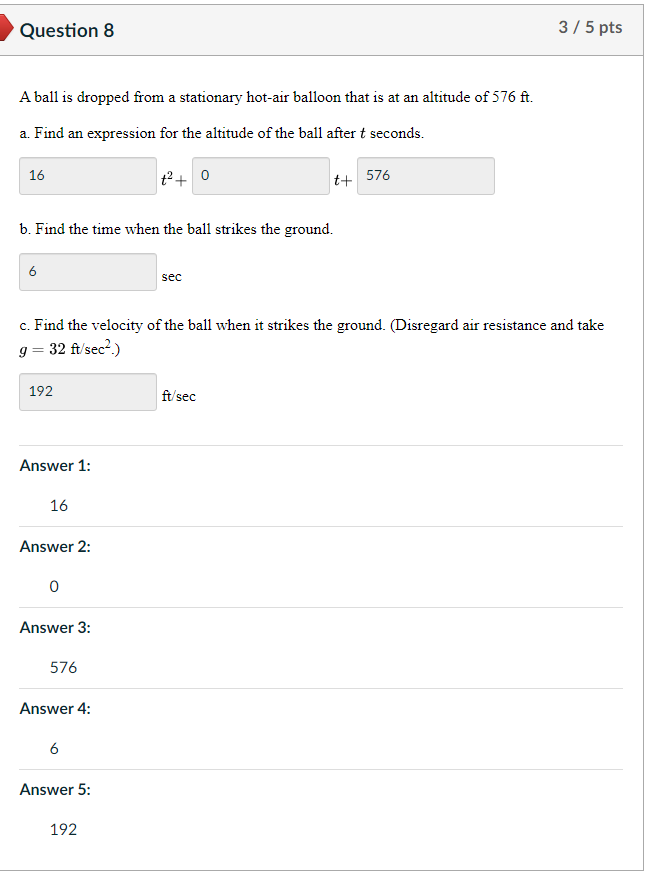Click the Answer 2 label
This screenshot has width=650, height=879.
[x=55, y=547]
